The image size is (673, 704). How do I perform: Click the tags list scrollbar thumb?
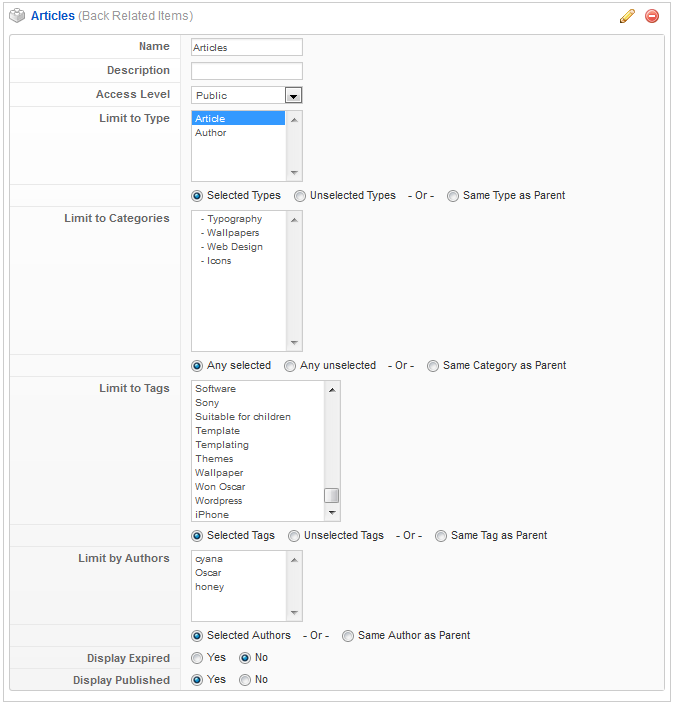332,495
